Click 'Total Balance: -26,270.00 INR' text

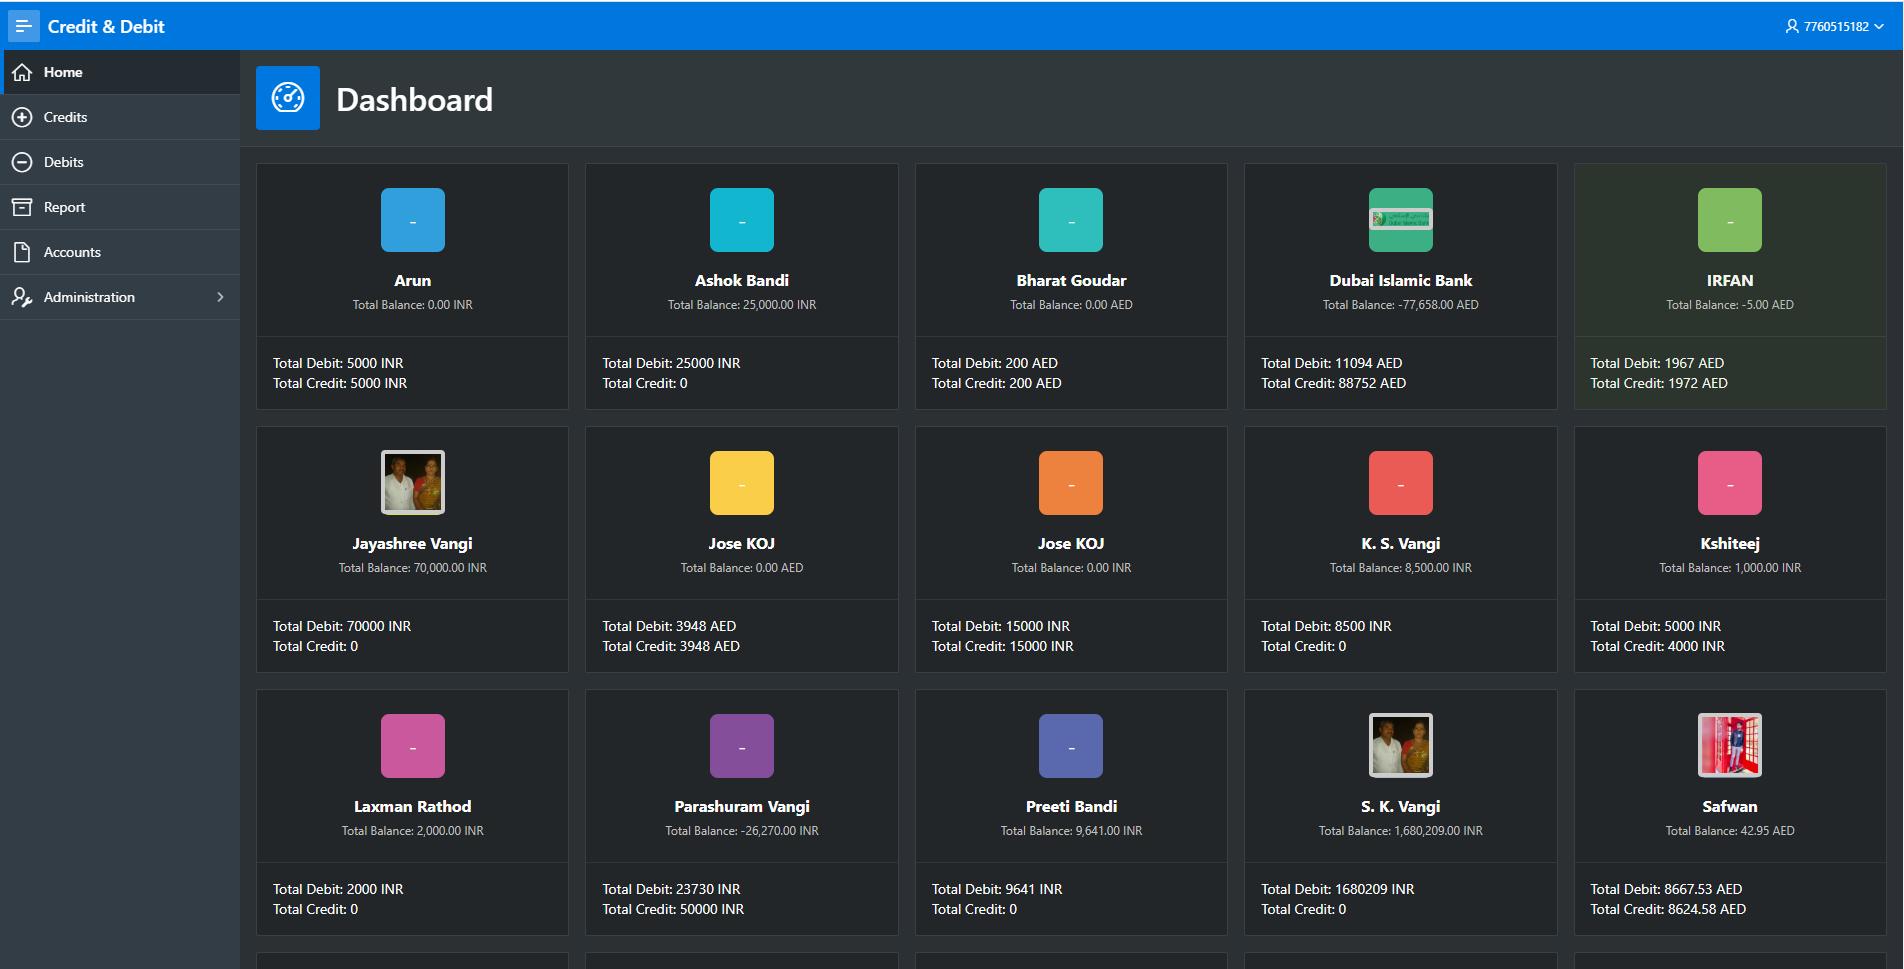click(742, 831)
